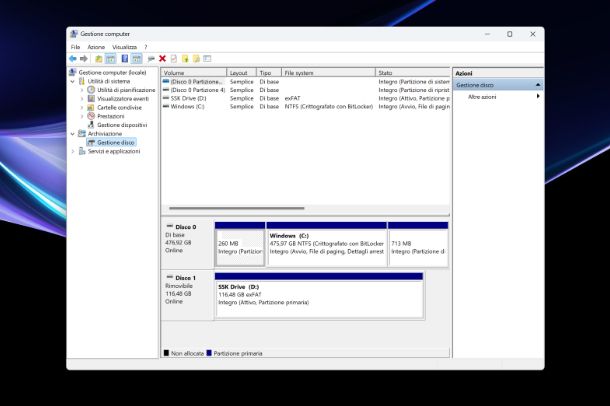Viewport: 610px width, 406px height.
Task: Collapse Gestione disco section in Azioni pane
Action: pos(538,85)
